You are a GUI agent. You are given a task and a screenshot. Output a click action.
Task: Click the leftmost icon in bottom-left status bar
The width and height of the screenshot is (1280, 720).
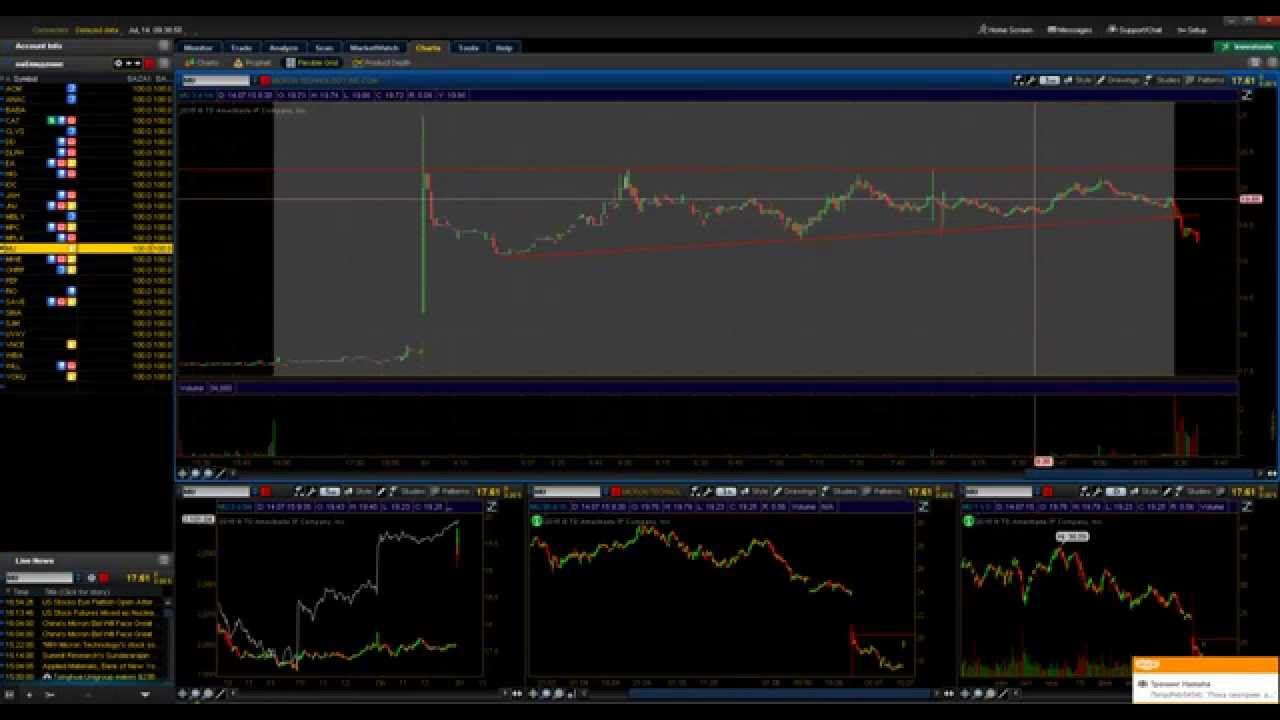(x=10, y=694)
